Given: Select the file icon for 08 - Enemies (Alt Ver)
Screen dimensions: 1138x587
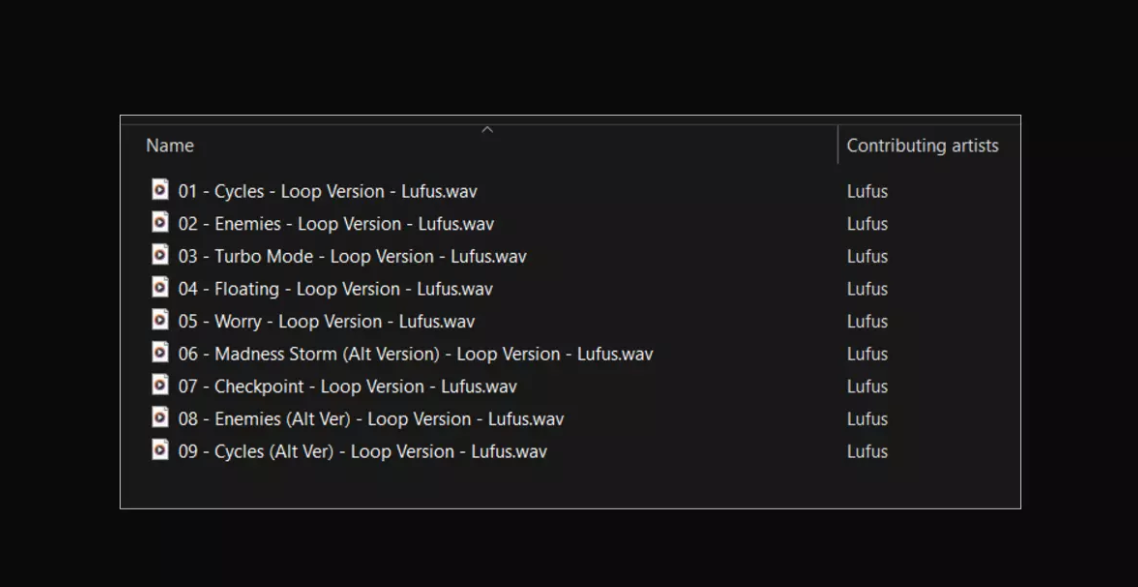Looking at the screenshot, I should point(160,417).
